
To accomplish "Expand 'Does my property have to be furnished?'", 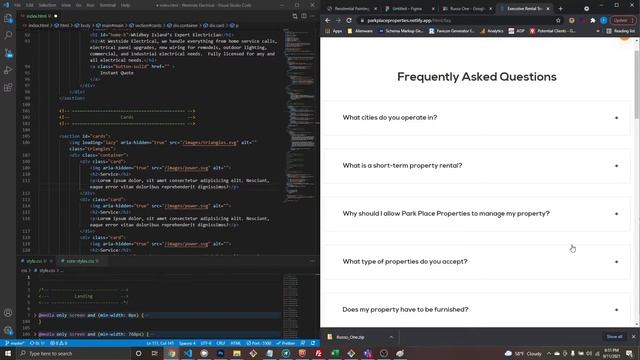I will tap(477, 310).
